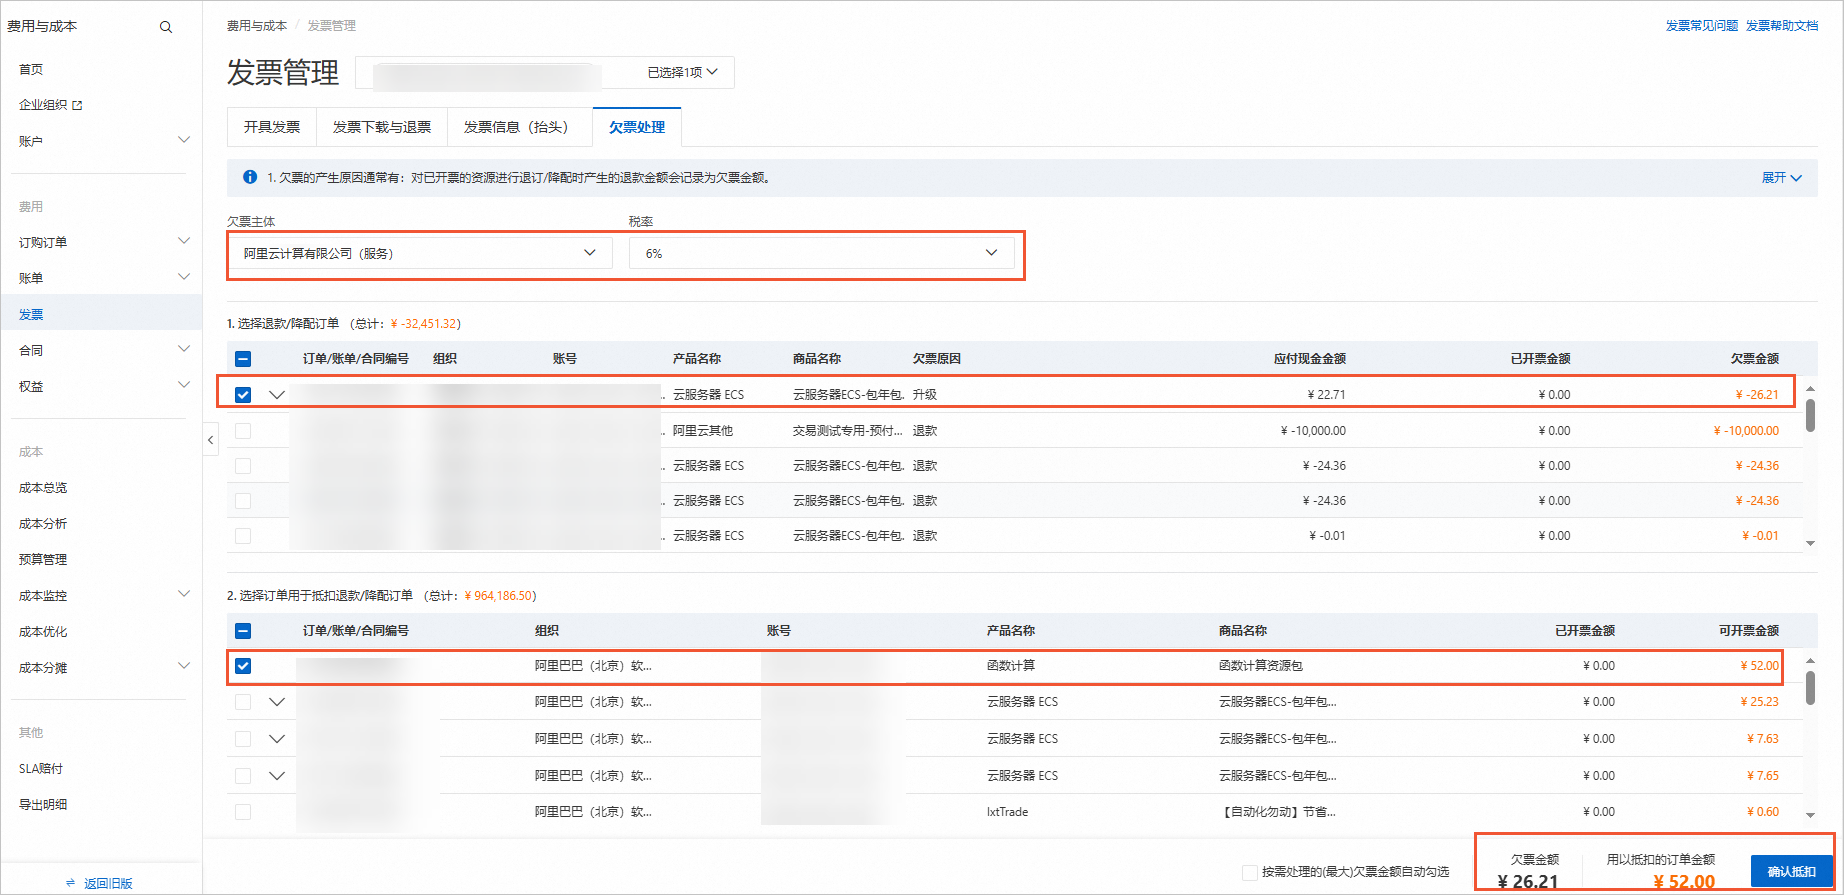Expand the ¥ -26.21 order row details

pyautogui.click(x=277, y=395)
